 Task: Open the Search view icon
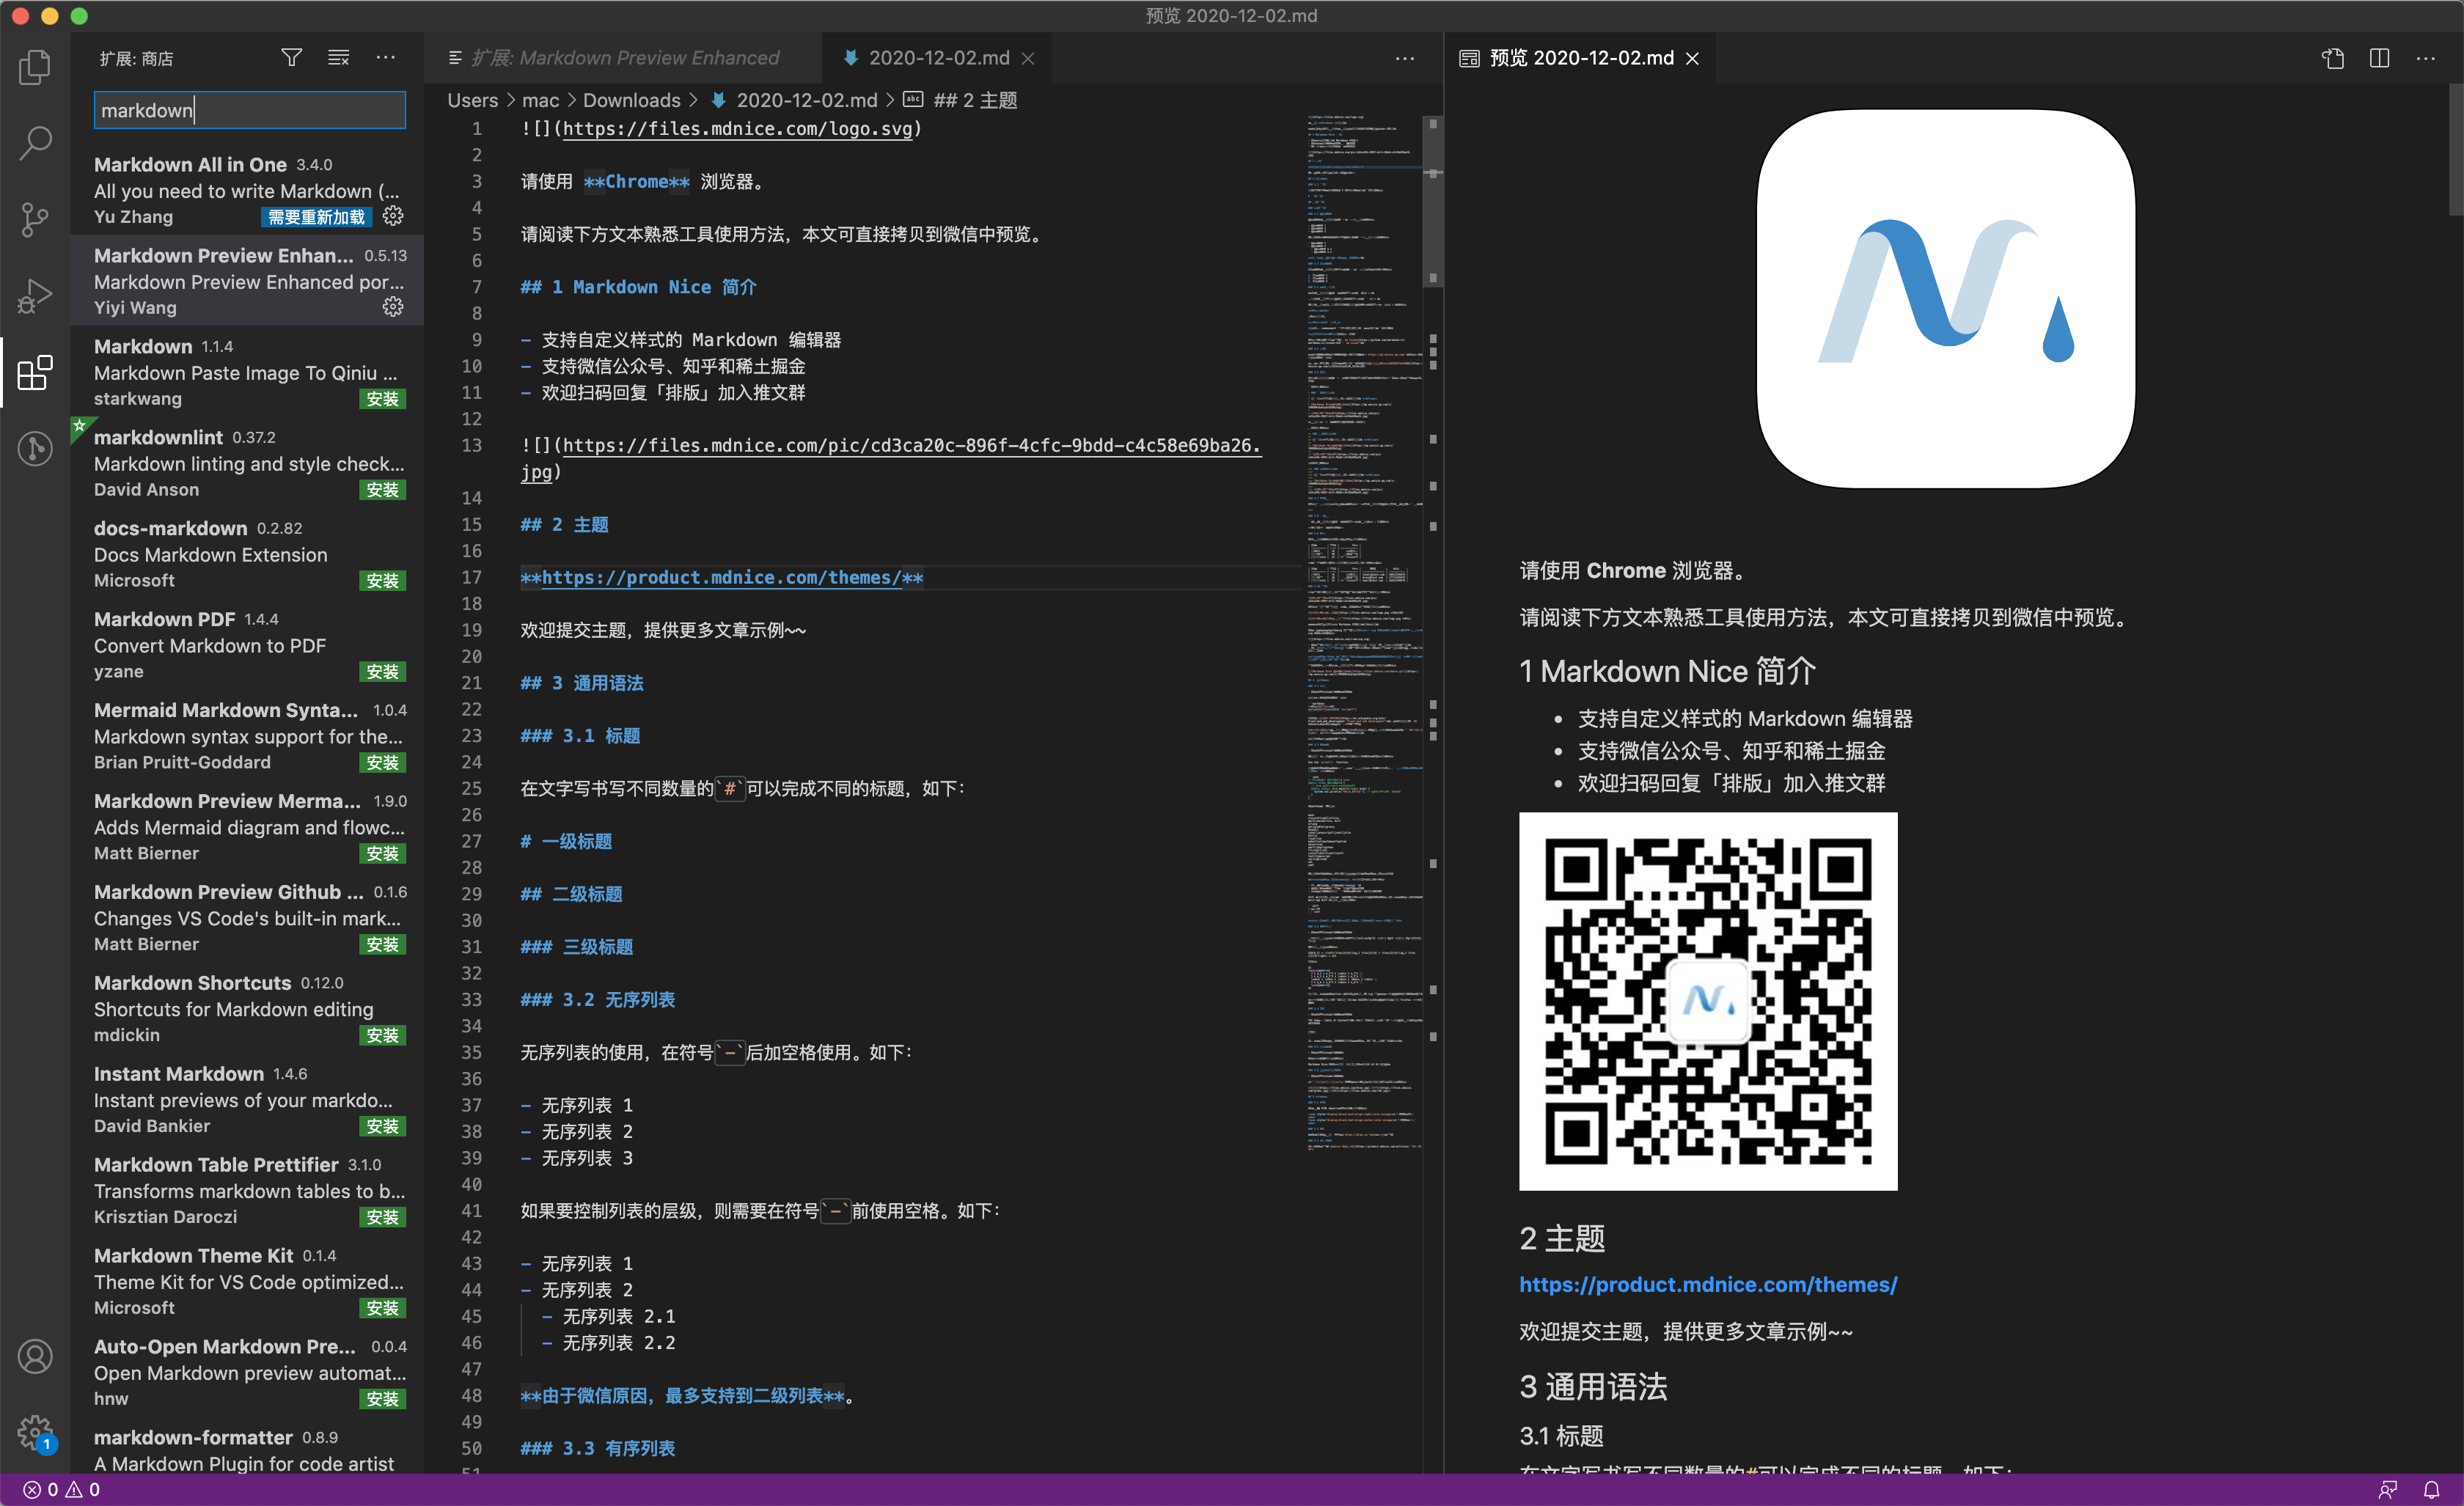click(35, 143)
